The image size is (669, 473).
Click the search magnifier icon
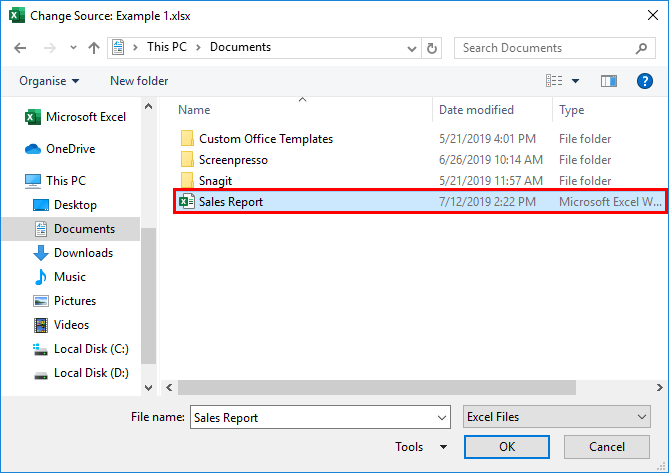pyautogui.click(x=641, y=48)
